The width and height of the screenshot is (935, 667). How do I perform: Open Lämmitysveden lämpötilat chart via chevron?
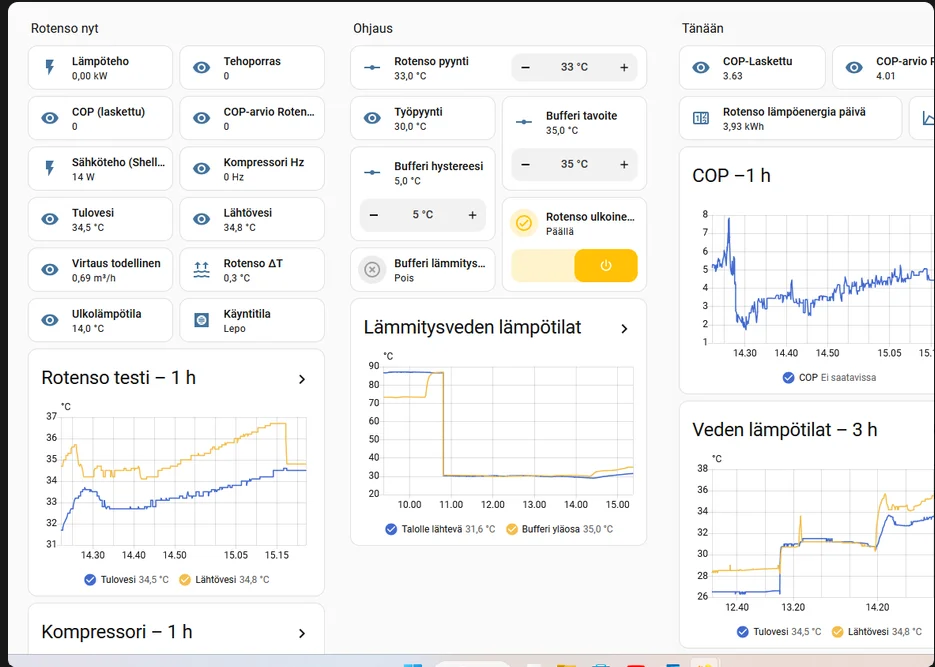click(x=624, y=328)
